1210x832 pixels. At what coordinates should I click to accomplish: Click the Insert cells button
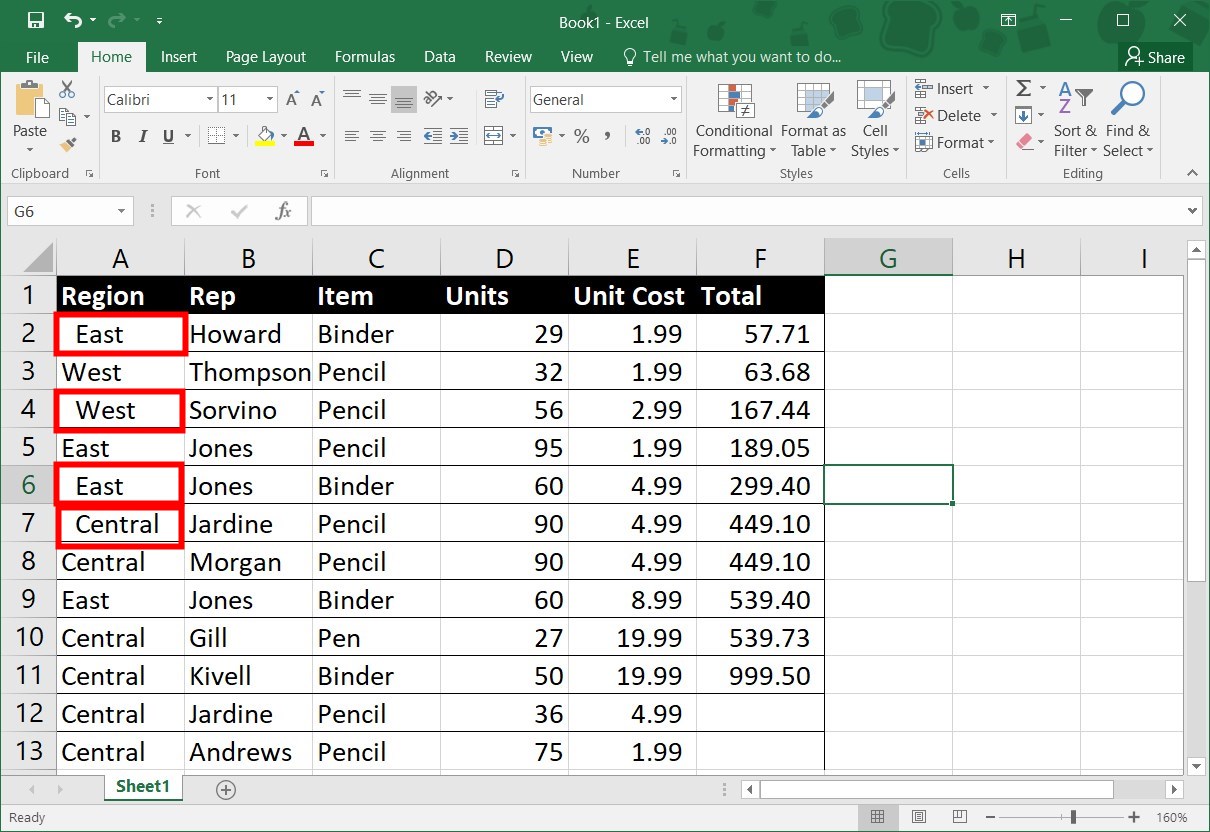pyautogui.click(x=951, y=89)
